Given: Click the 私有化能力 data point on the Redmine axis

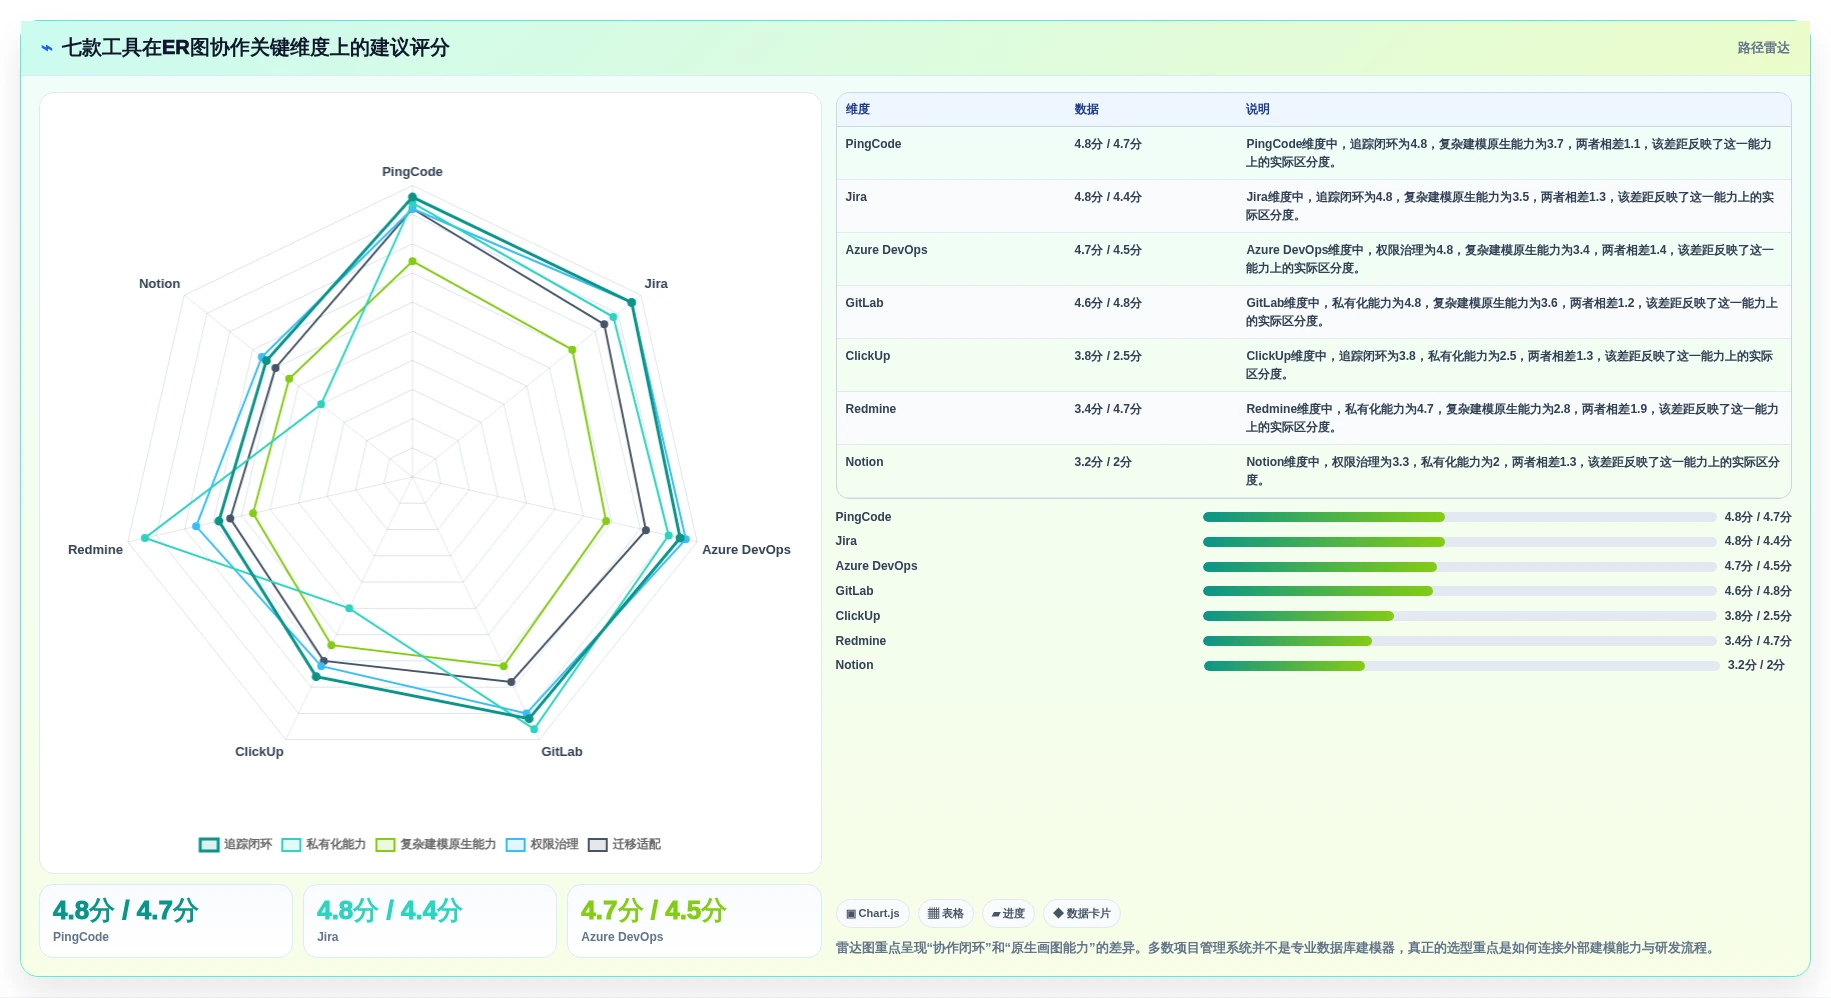Looking at the screenshot, I should [145, 538].
